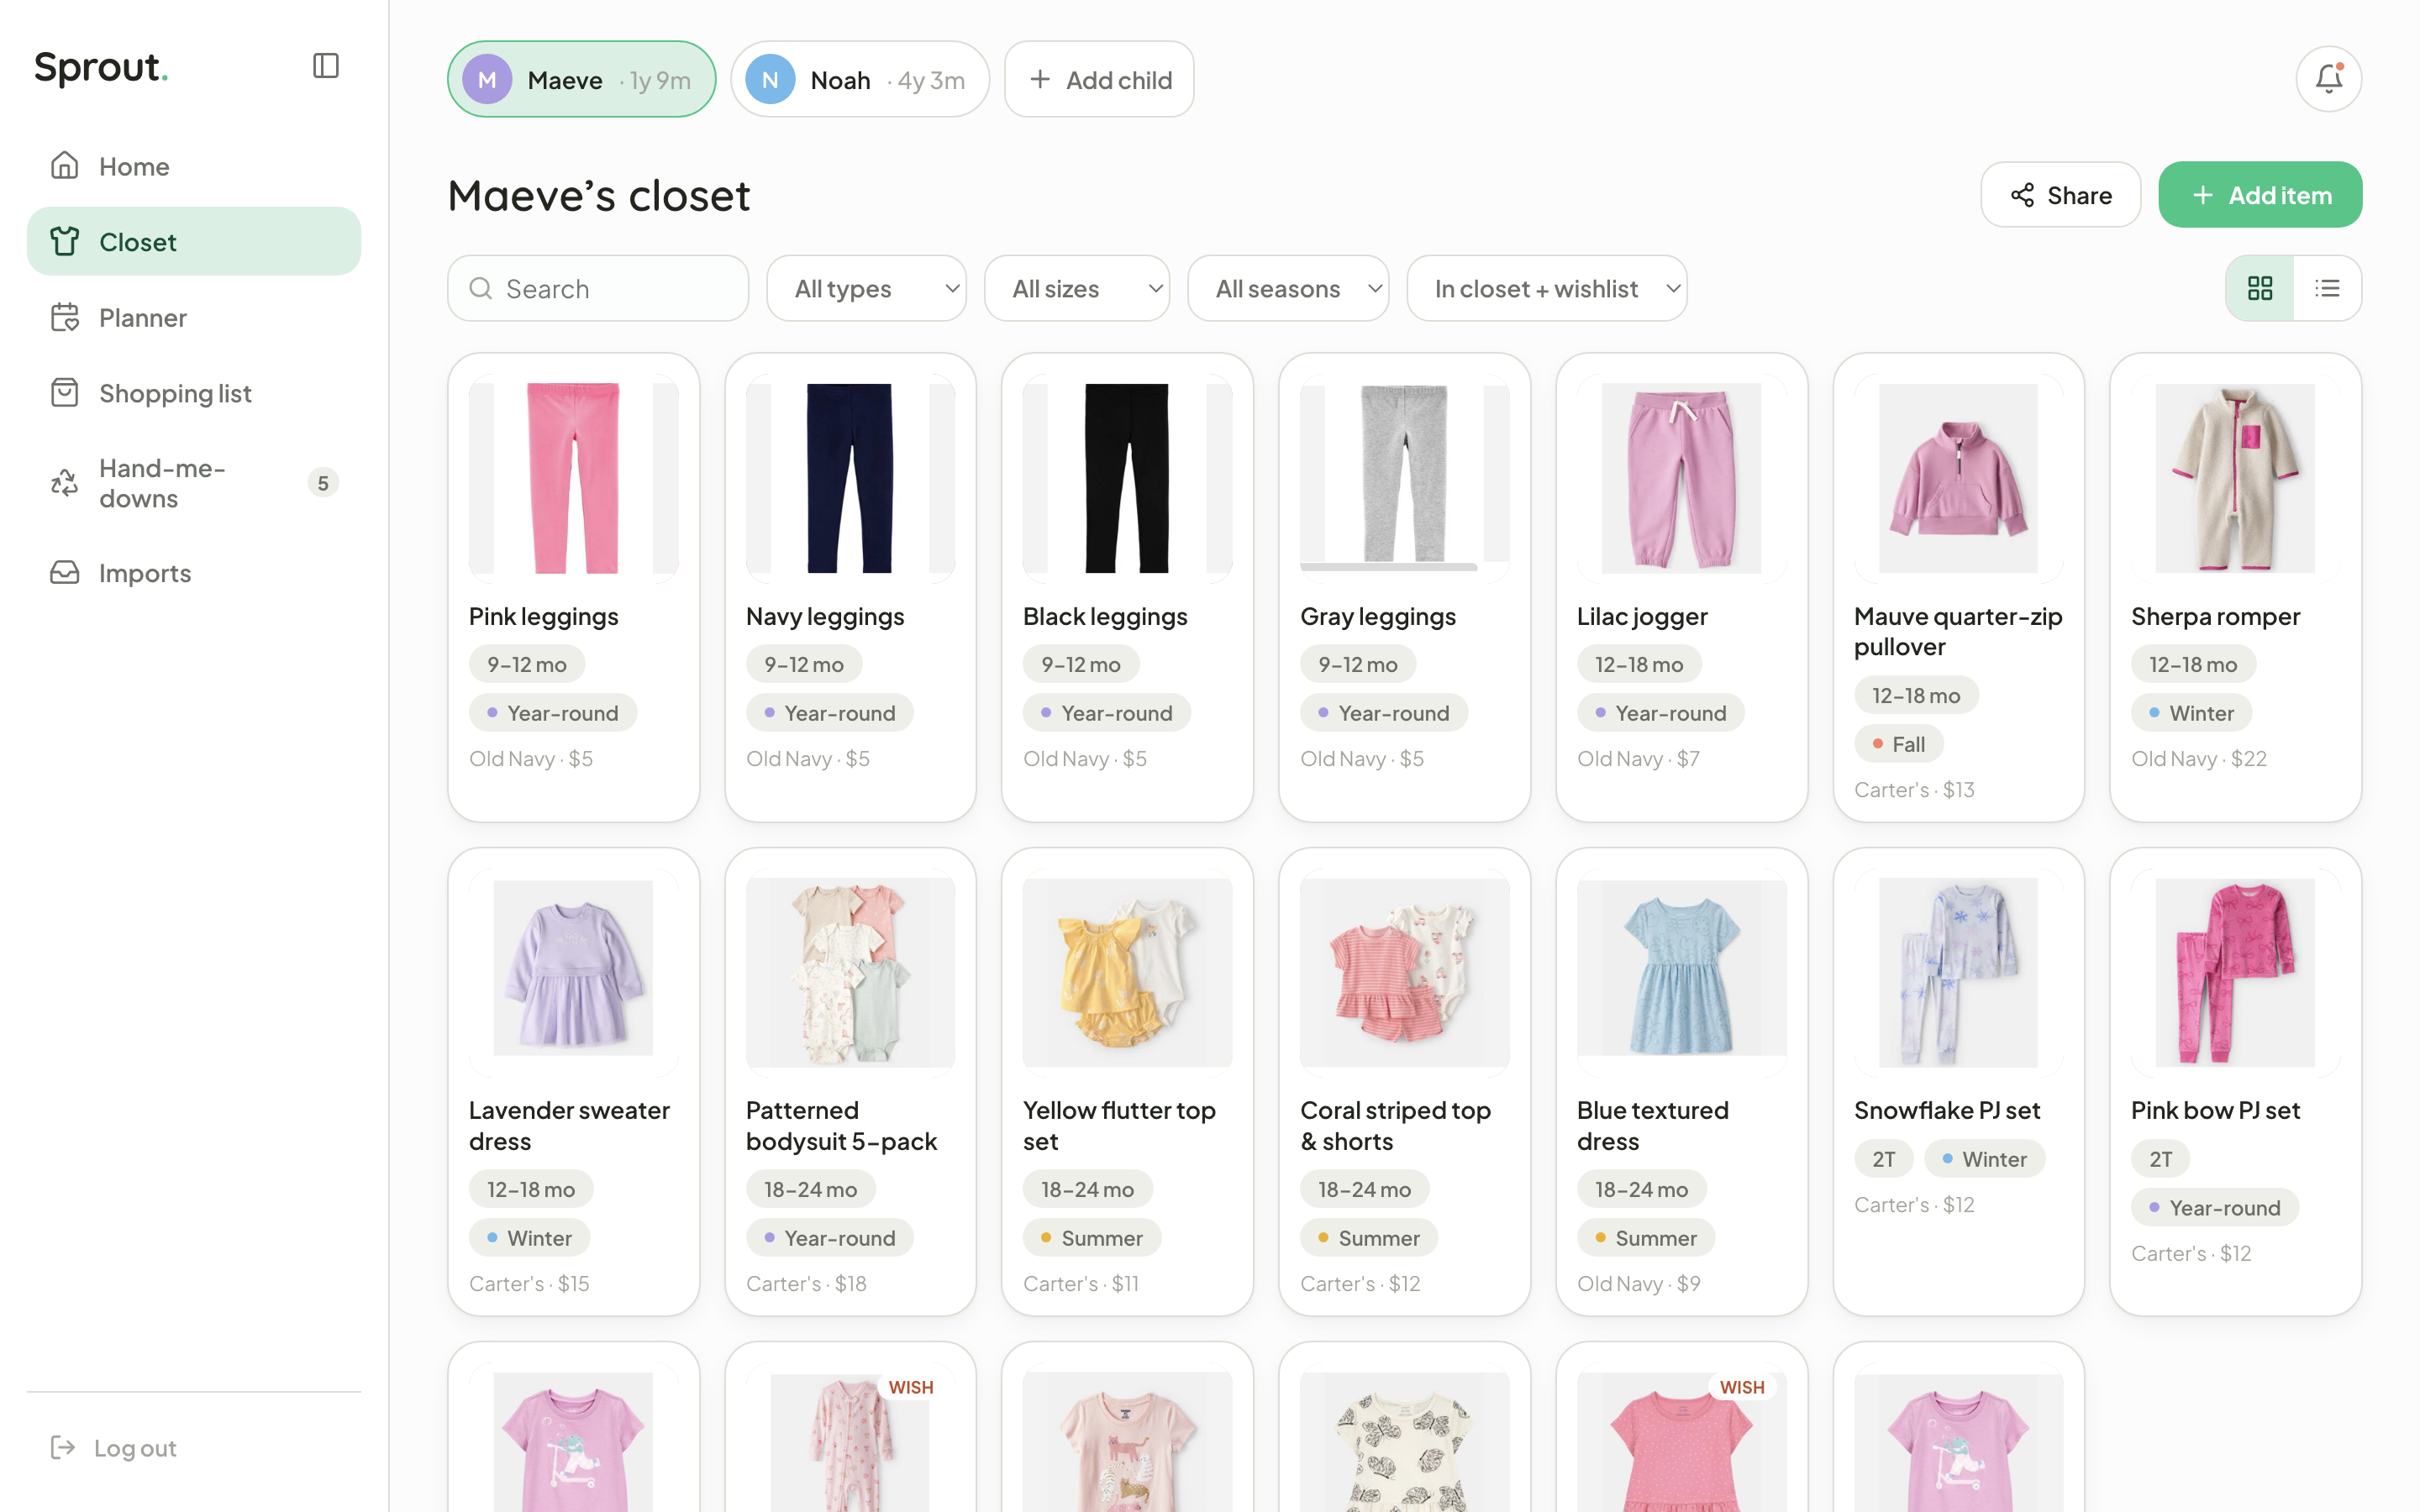Viewport: 2420px width, 1512px height.
Task: Click the Hand-me-downs count badge 5
Action: click(x=323, y=483)
